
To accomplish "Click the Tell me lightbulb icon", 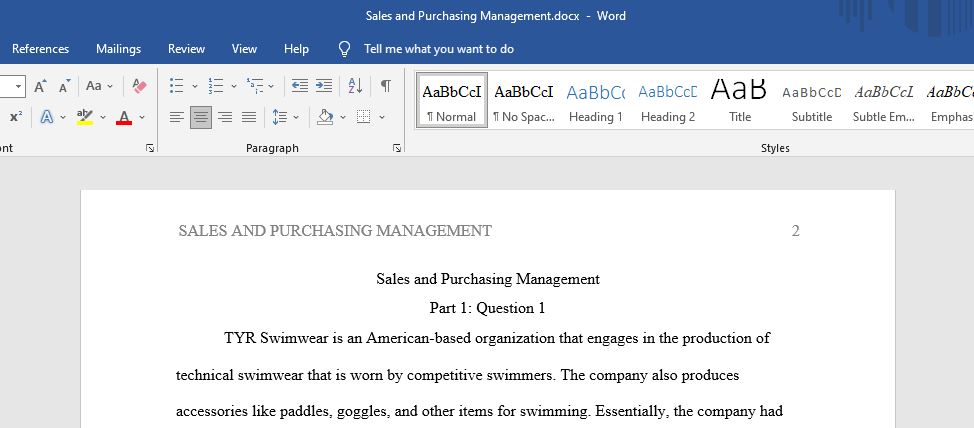I will (344, 49).
